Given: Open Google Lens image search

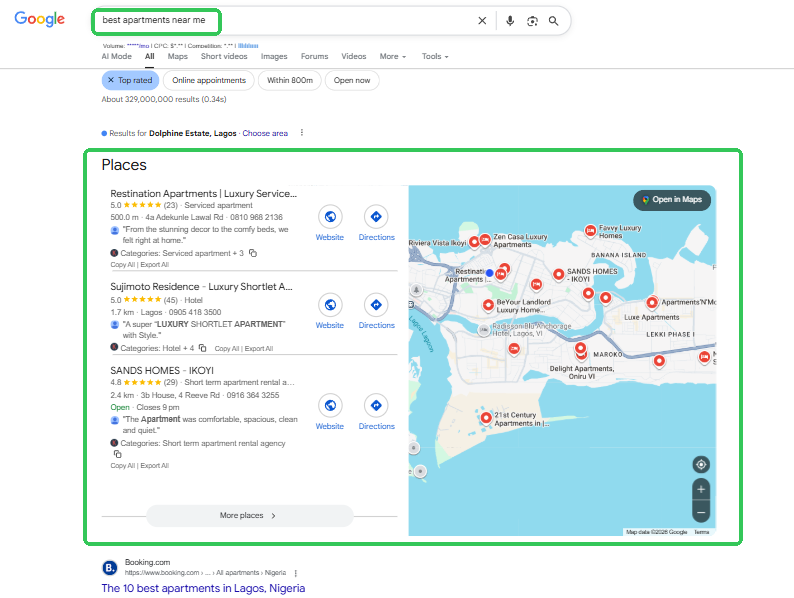Looking at the screenshot, I should [x=532, y=20].
